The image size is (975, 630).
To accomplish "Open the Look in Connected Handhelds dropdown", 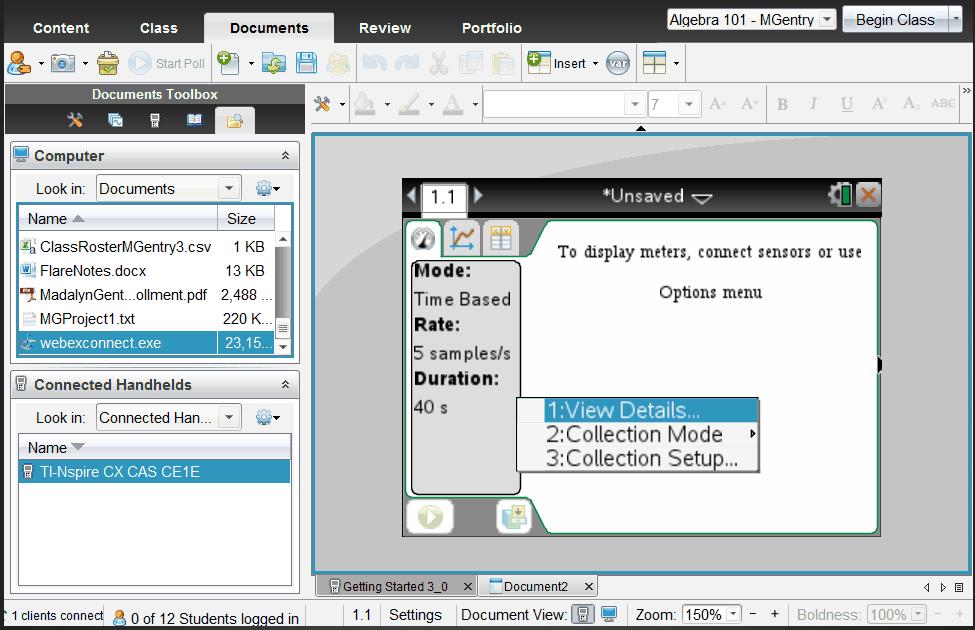I will coord(229,417).
